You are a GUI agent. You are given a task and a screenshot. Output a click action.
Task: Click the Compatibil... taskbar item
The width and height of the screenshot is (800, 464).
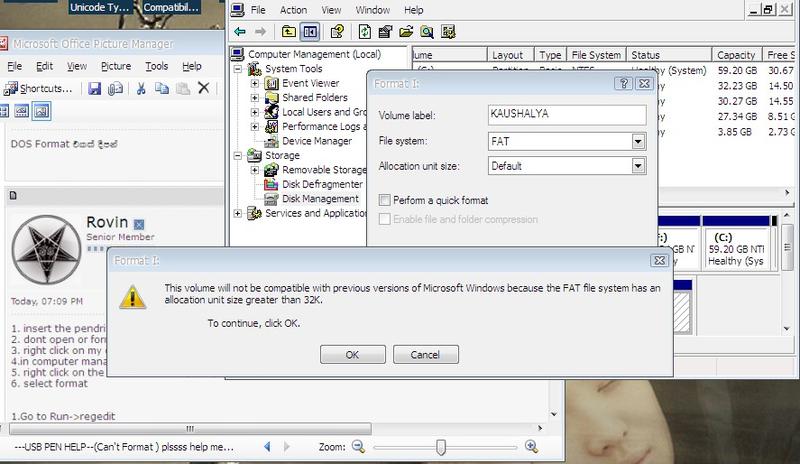pyautogui.click(x=170, y=7)
